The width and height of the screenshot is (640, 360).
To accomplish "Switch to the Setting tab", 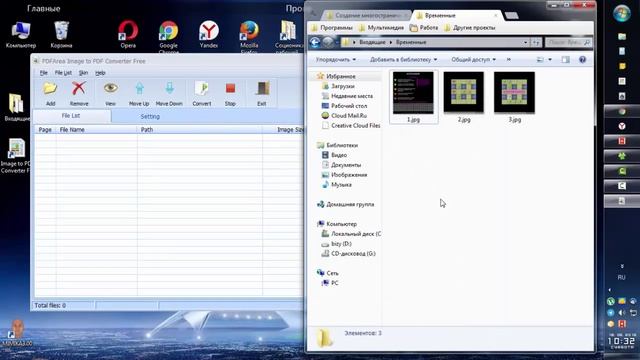I will click(150, 116).
